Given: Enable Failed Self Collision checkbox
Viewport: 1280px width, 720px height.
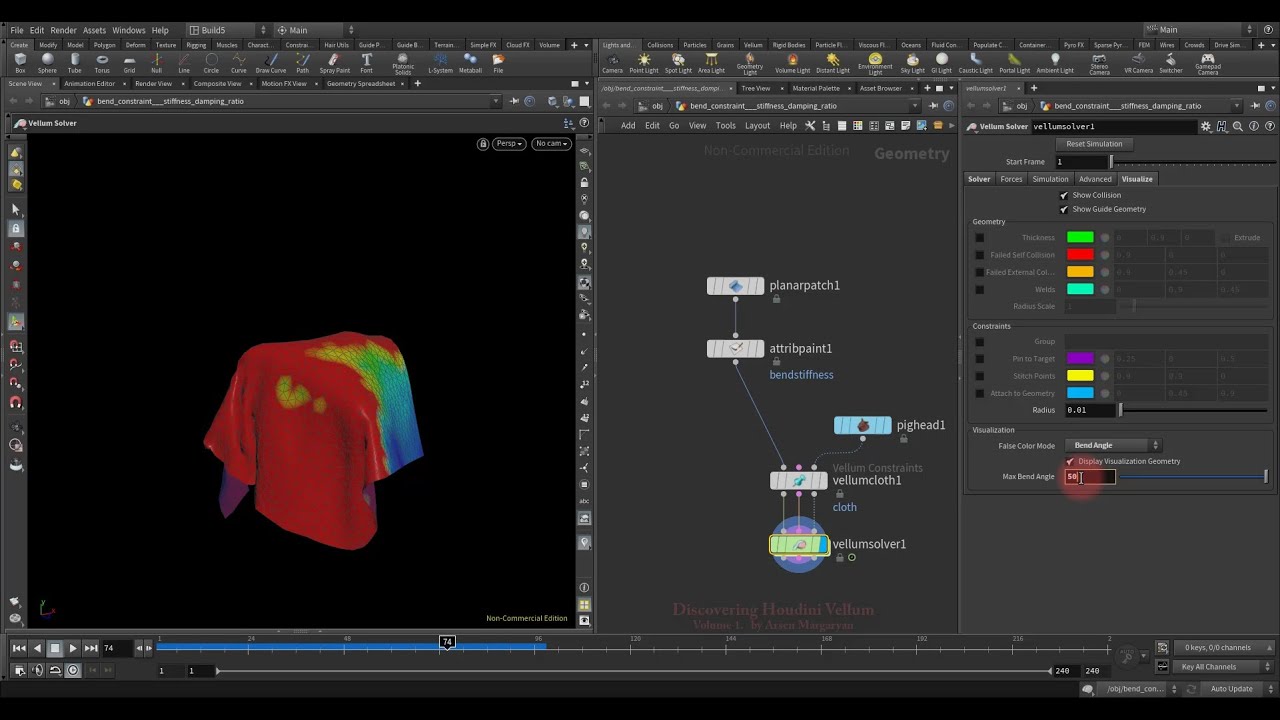Looking at the screenshot, I should (x=980, y=255).
